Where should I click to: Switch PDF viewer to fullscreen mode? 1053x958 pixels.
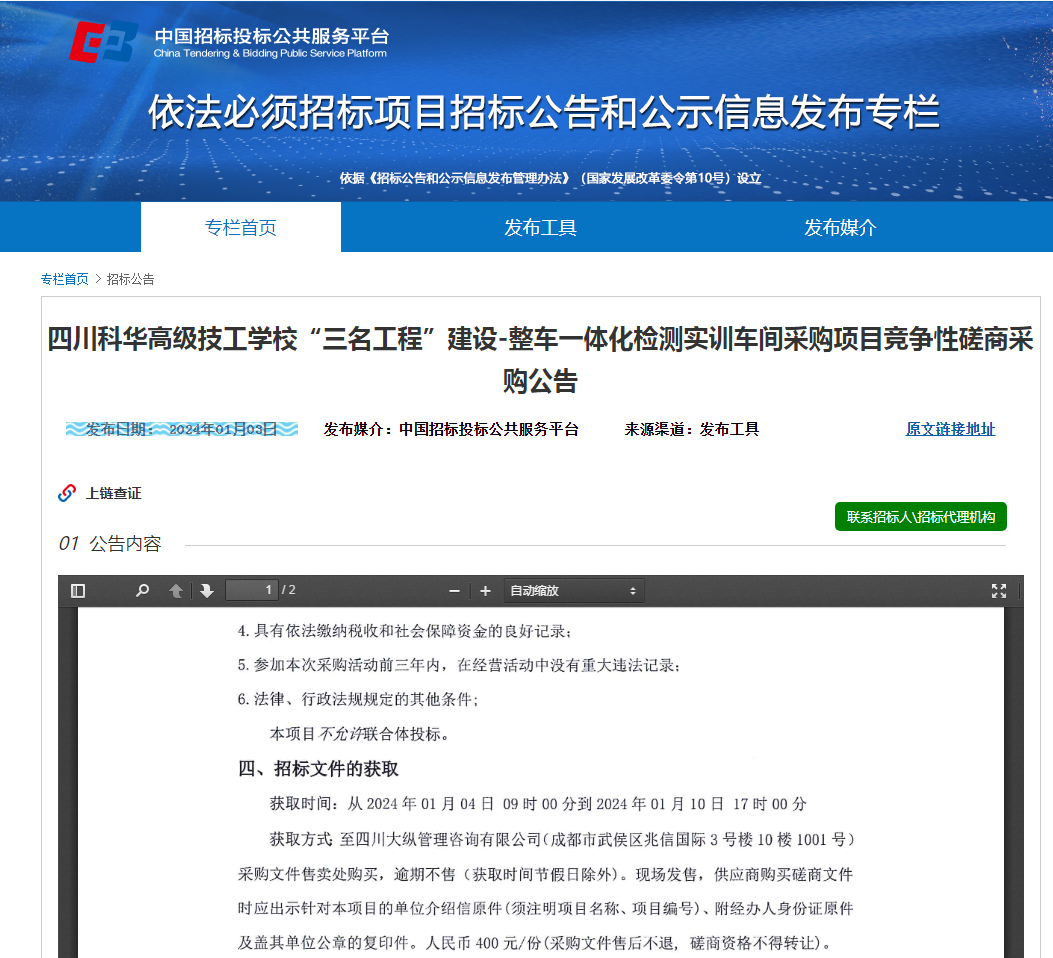[999, 591]
